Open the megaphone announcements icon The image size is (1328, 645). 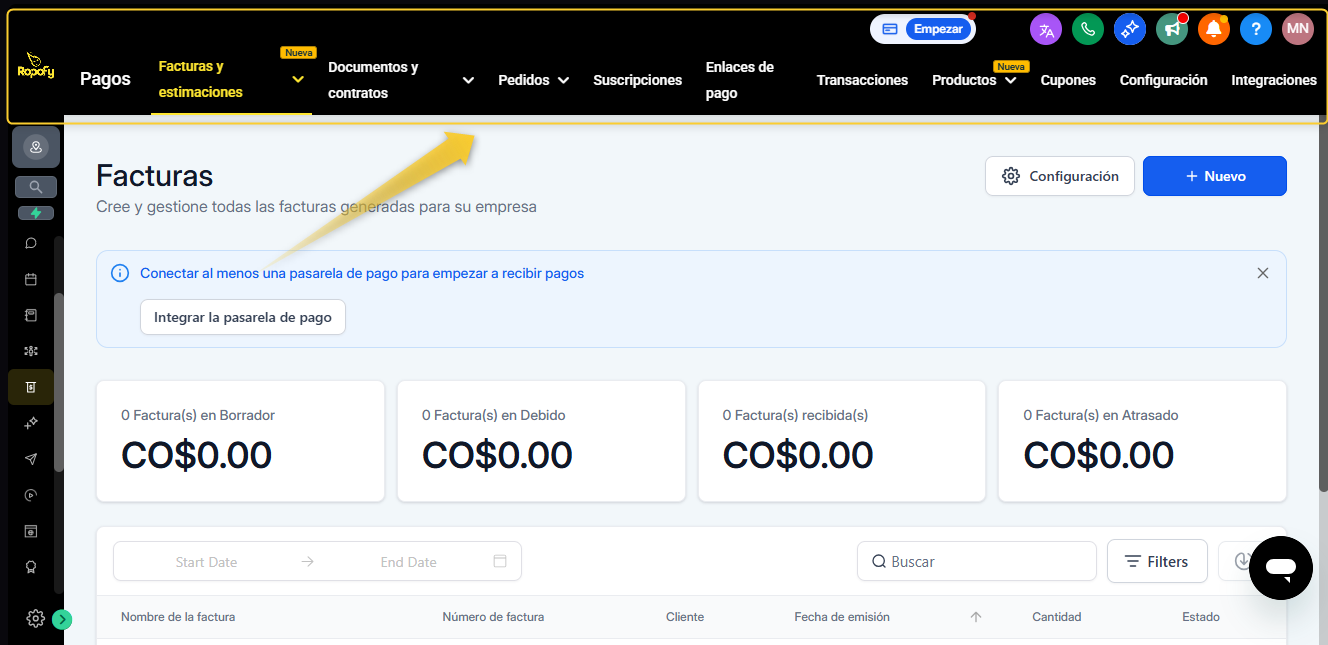pos(1172,29)
